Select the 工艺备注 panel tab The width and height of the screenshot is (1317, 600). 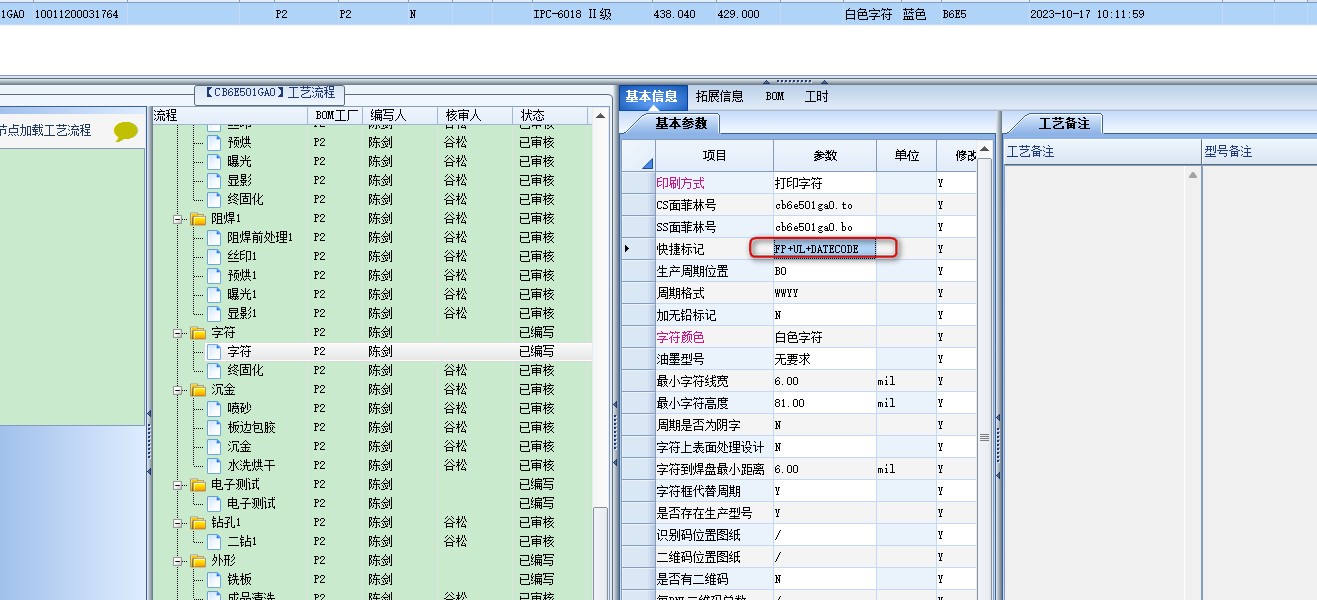[1065, 124]
